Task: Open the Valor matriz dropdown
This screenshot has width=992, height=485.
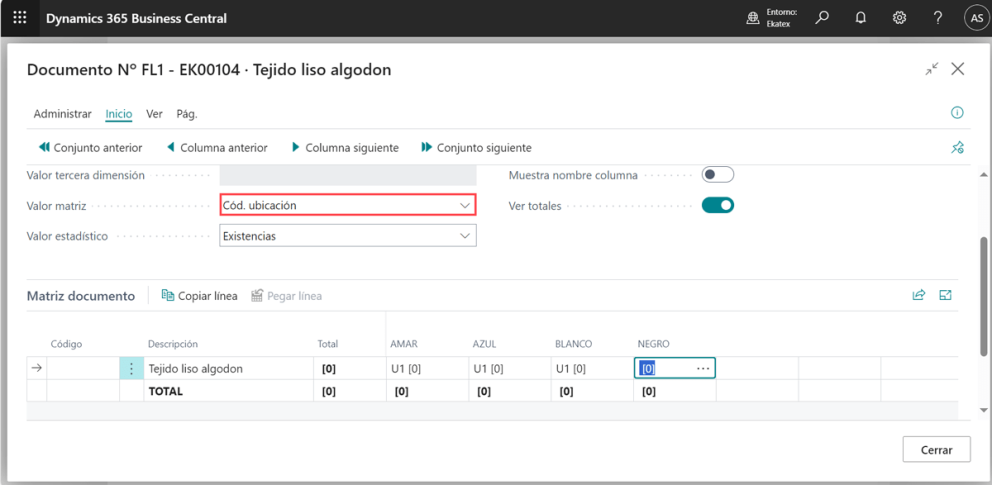Action: click(x=347, y=205)
